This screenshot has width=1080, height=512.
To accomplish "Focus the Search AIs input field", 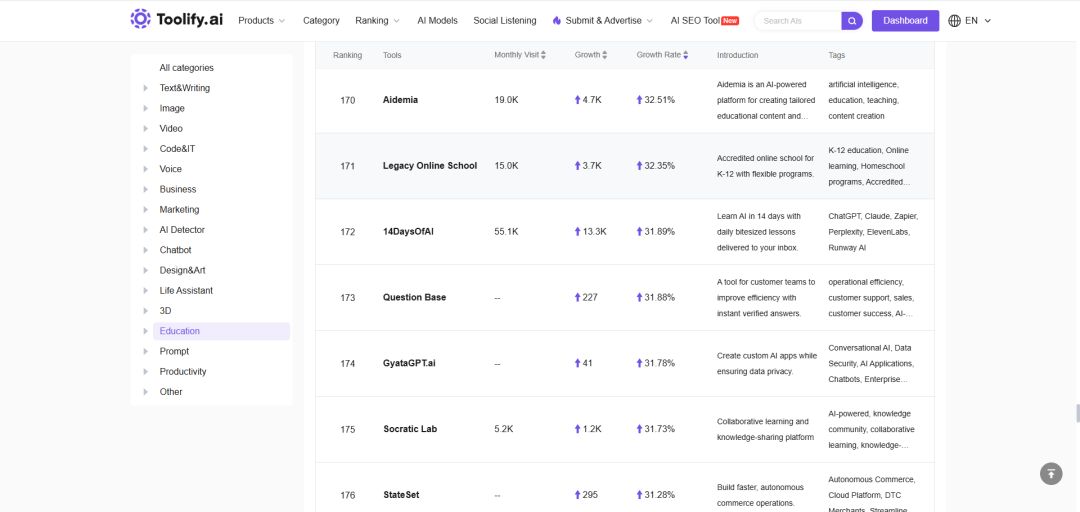I will coord(799,21).
